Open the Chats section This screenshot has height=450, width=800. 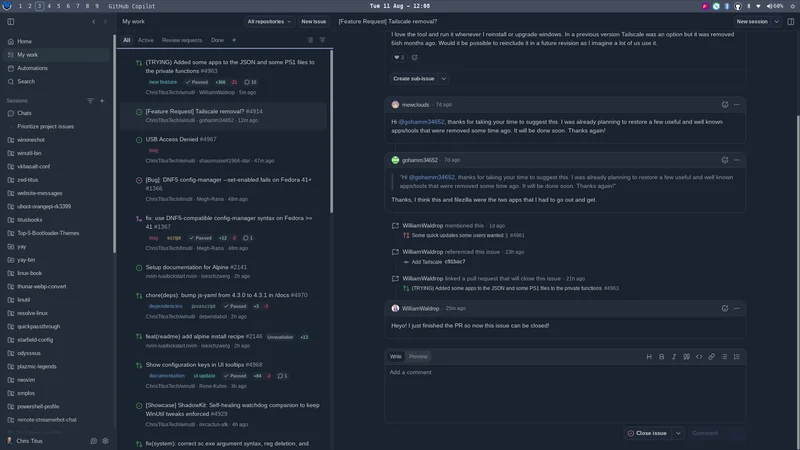pos(56,113)
